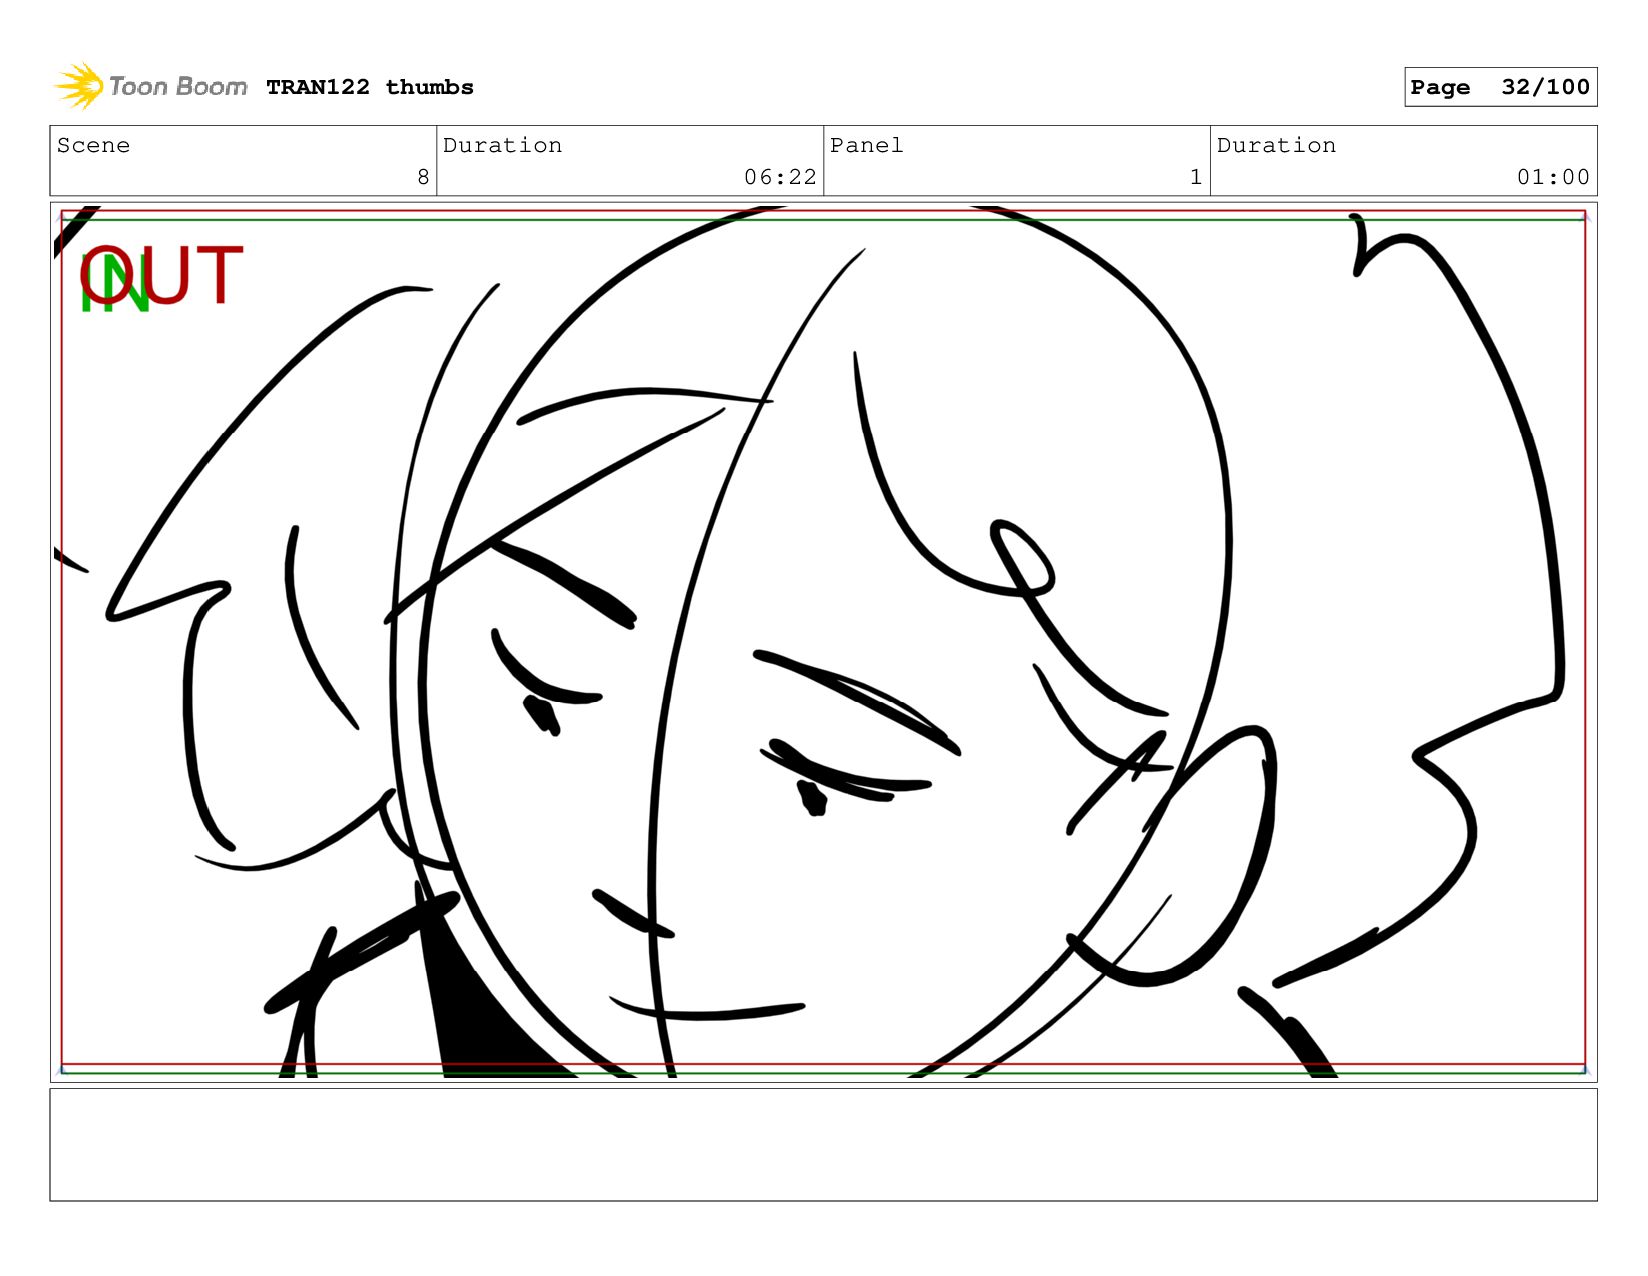Viewport: 1648px width, 1276px height.
Task: Click the scene duration value '06:22'
Action: pyautogui.click(x=780, y=177)
